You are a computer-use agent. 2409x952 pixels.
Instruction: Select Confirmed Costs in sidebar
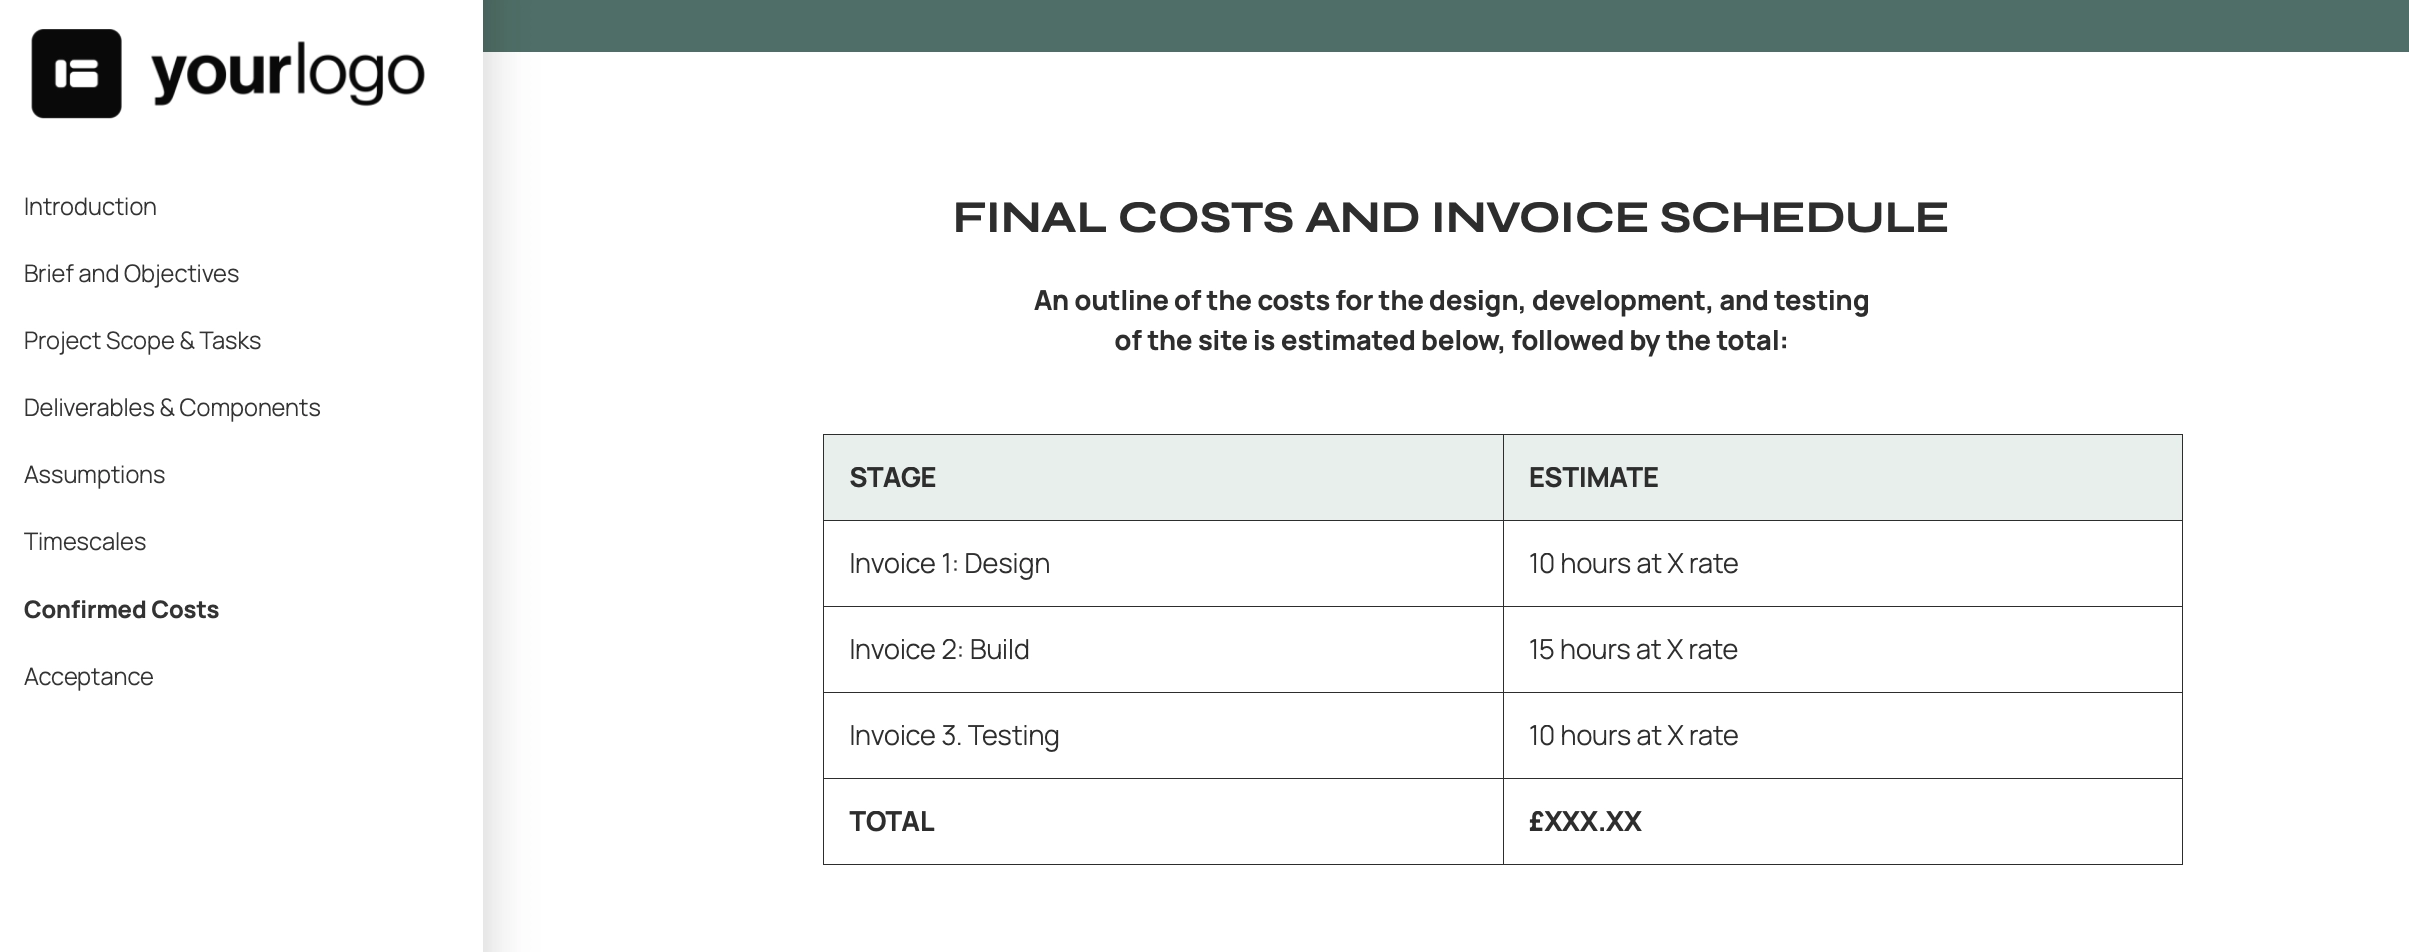(121, 609)
